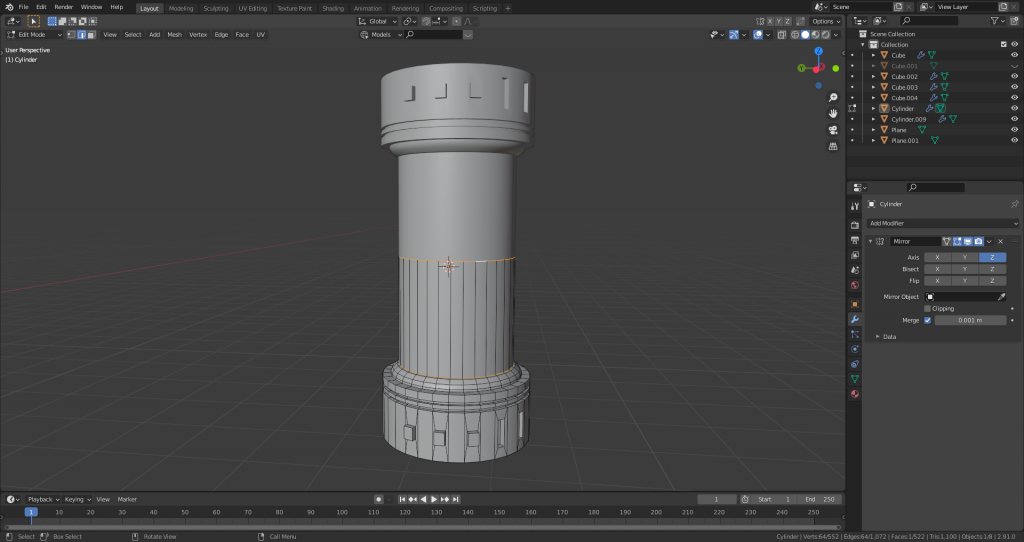Enable Bisect Y option
The image size is (1024, 542).
(x=965, y=269)
